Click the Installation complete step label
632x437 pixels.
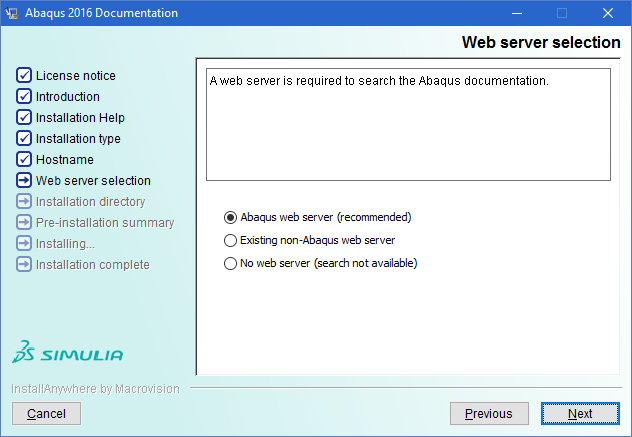point(93,264)
